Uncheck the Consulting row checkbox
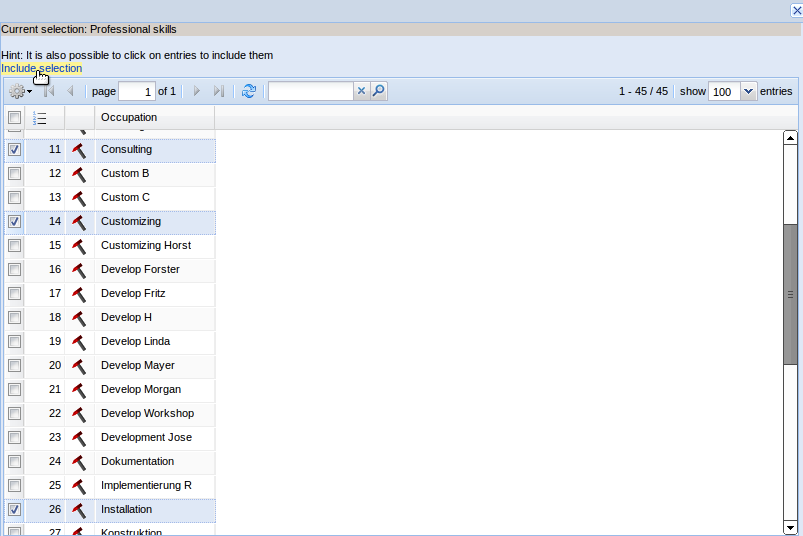Image resolution: width=803 pixels, height=536 pixels. 14,150
